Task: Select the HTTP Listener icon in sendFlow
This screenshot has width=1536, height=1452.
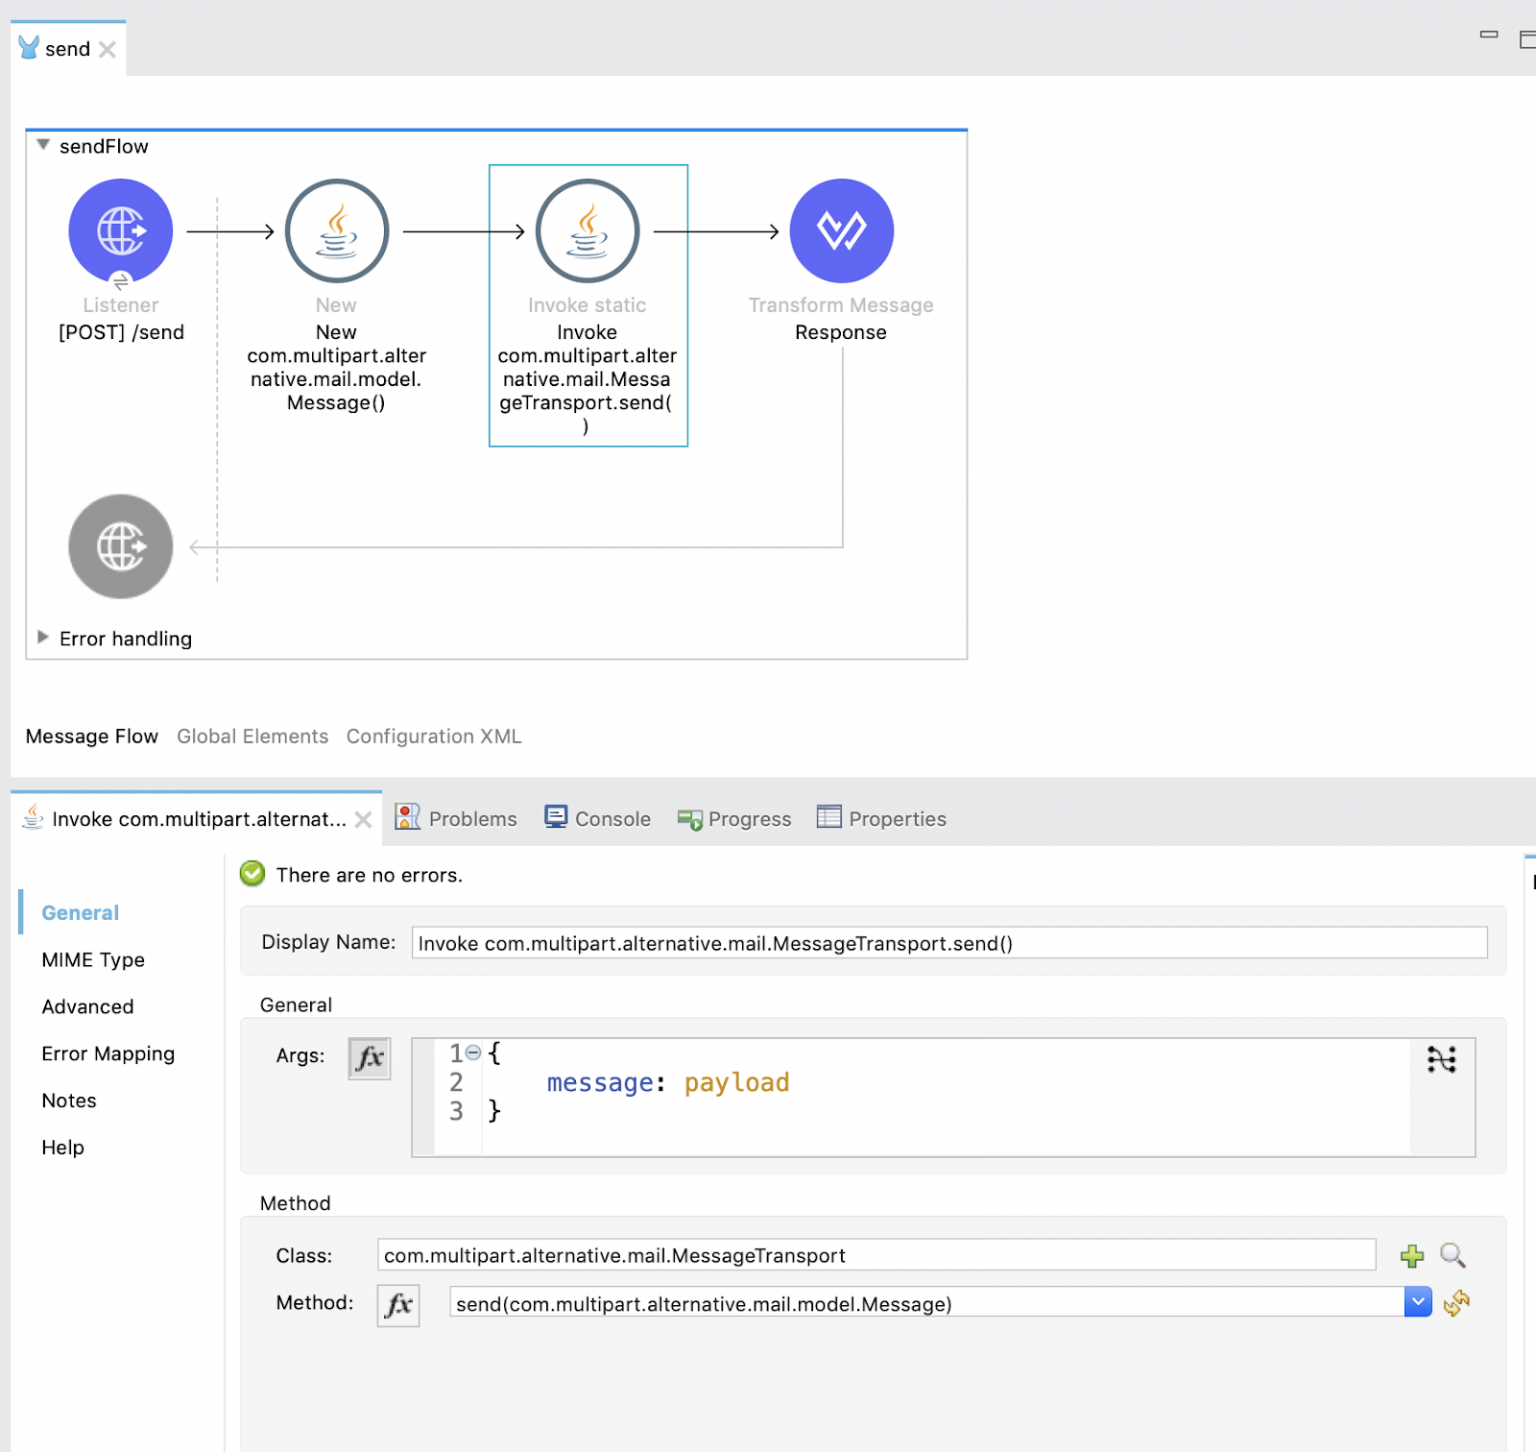Action: pos(120,229)
